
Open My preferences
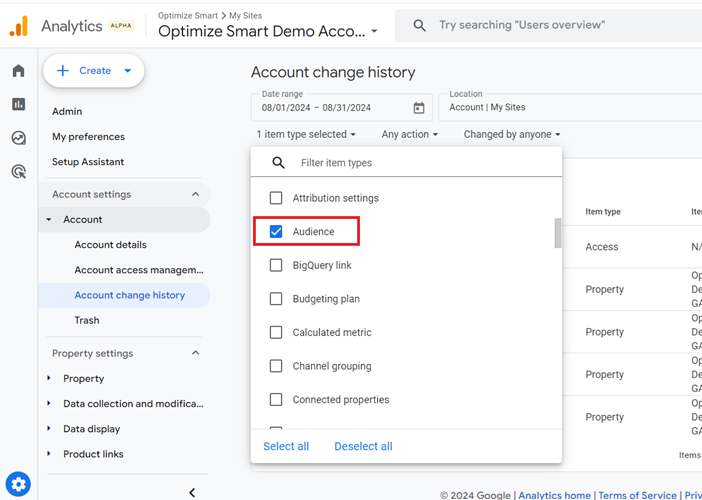point(88,137)
